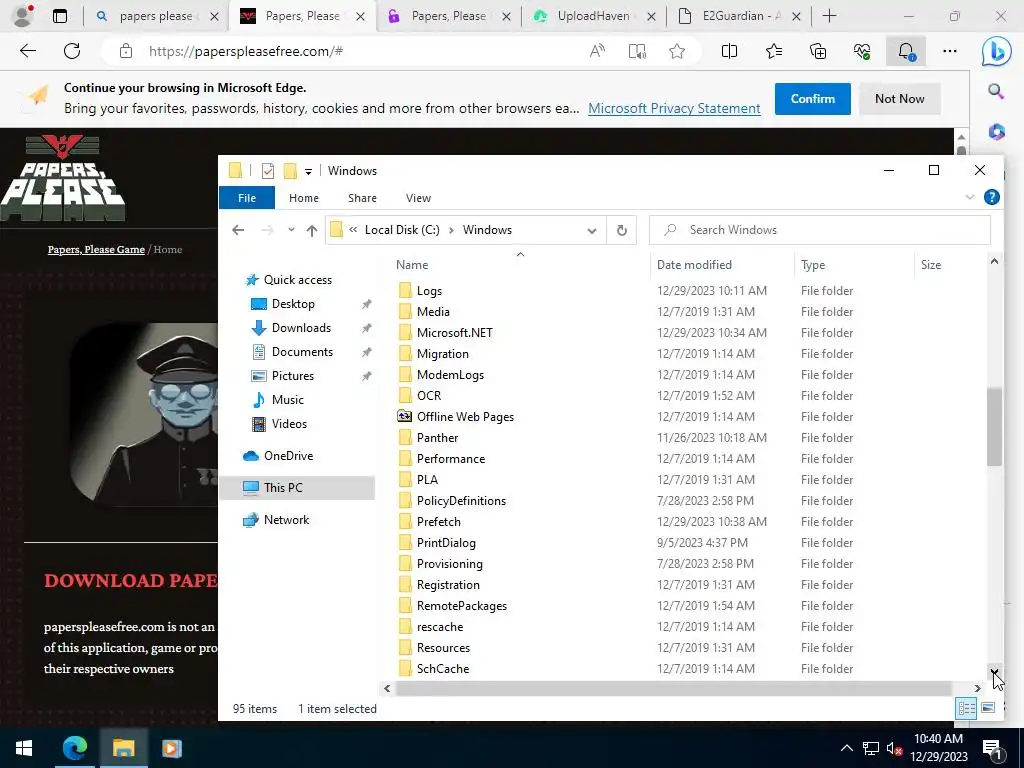Viewport: 1024px width, 768px height.
Task: Click breadcrumb chevron after Local Disk (C:)
Action: click(x=451, y=230)
